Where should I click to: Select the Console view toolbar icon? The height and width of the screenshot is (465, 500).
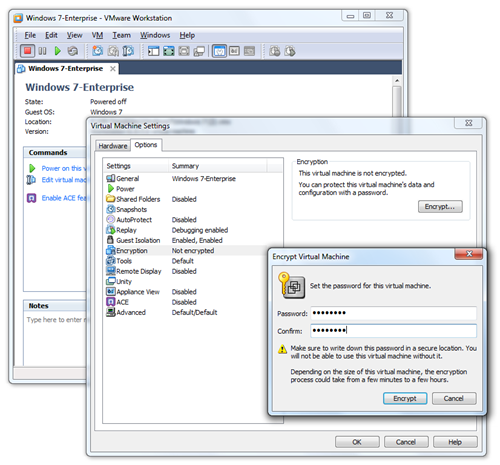(x=249, y=51)
